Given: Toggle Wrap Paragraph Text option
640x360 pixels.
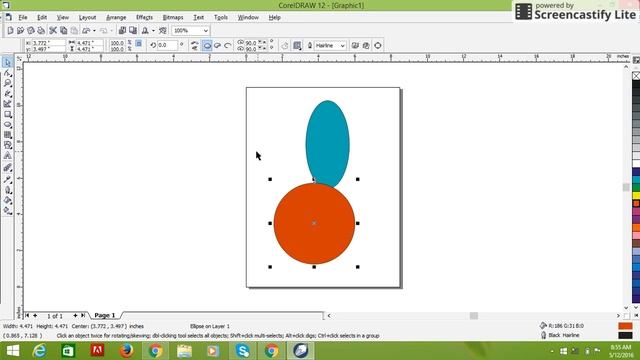Looking at the screenshot, I should point(297,45).
